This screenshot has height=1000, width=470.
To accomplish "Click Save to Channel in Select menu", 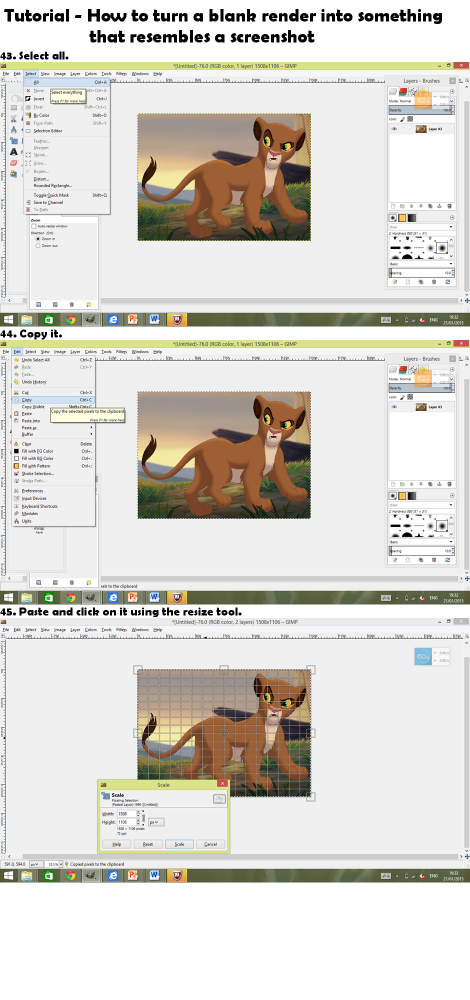I will pyautogui.click(x=66, y=202).
